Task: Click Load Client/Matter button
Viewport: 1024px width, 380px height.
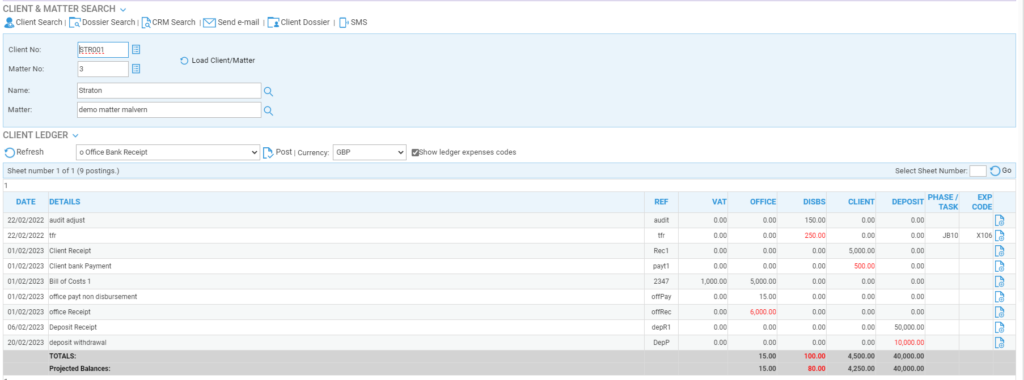Action: (217, 60)
